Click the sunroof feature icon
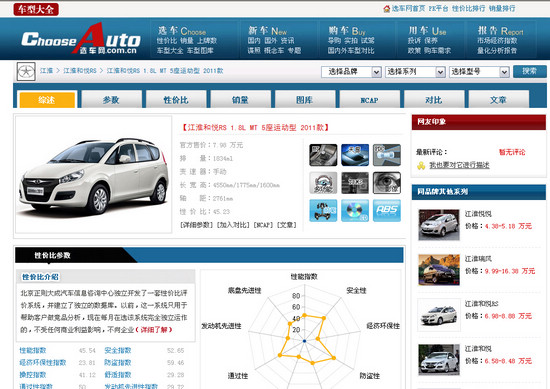 pyautogui.click(x=355, y=155)
